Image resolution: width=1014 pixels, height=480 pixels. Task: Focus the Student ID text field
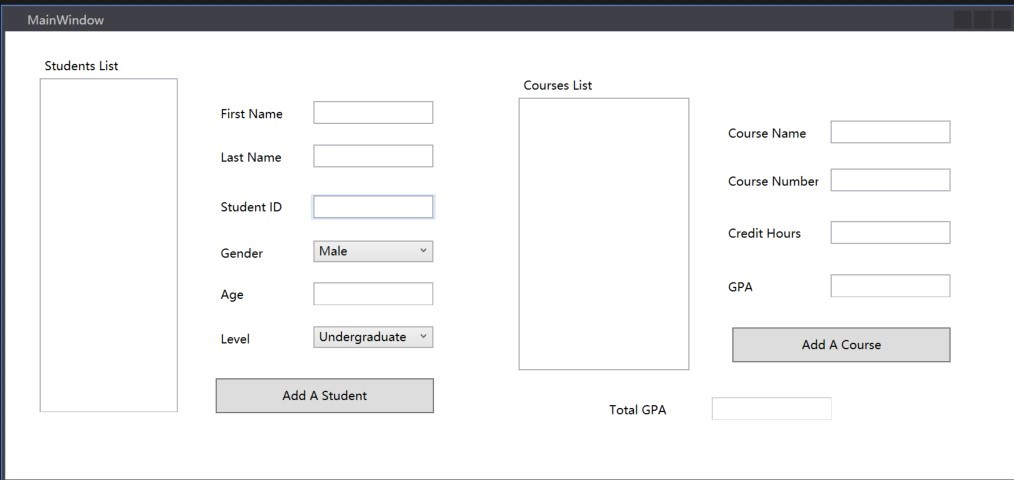(373, 207)
